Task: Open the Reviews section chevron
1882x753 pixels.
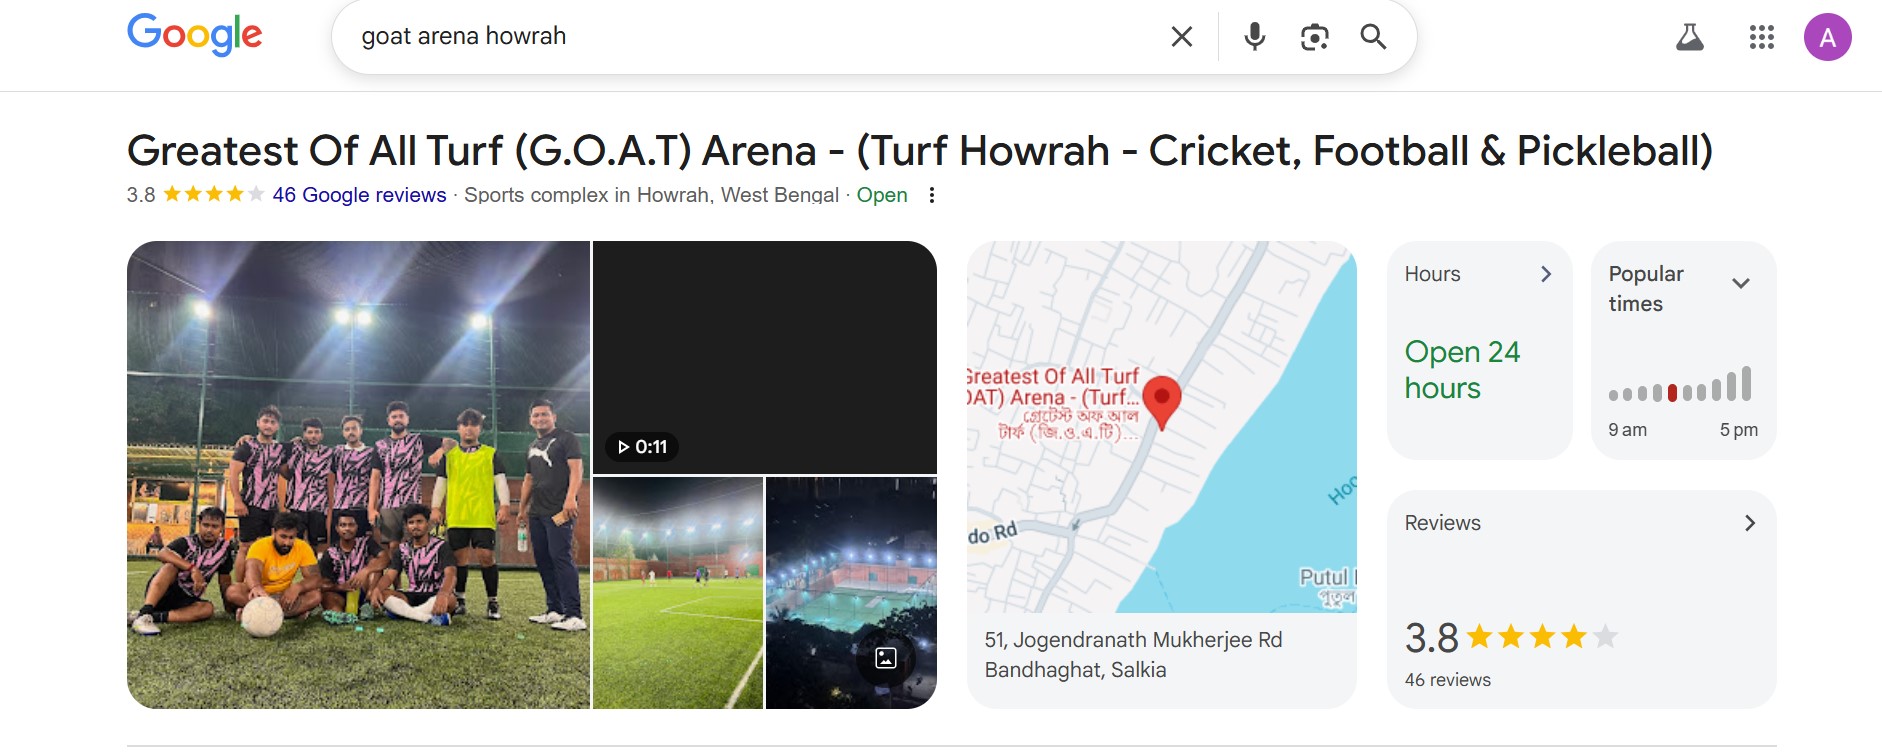Action: (x=1748, y=522)
